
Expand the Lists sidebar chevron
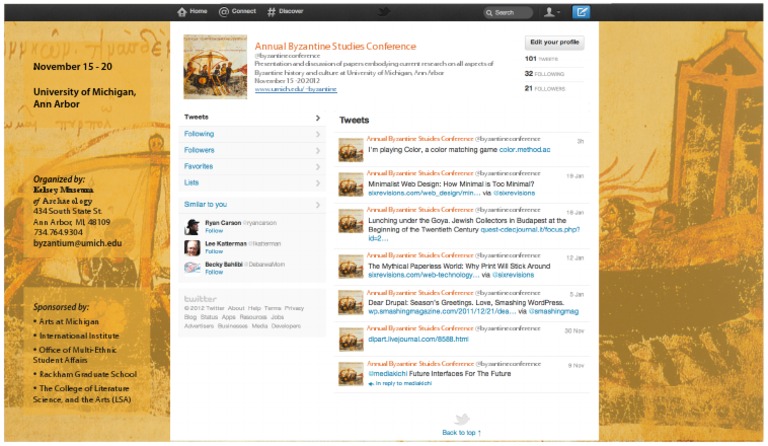318,183
